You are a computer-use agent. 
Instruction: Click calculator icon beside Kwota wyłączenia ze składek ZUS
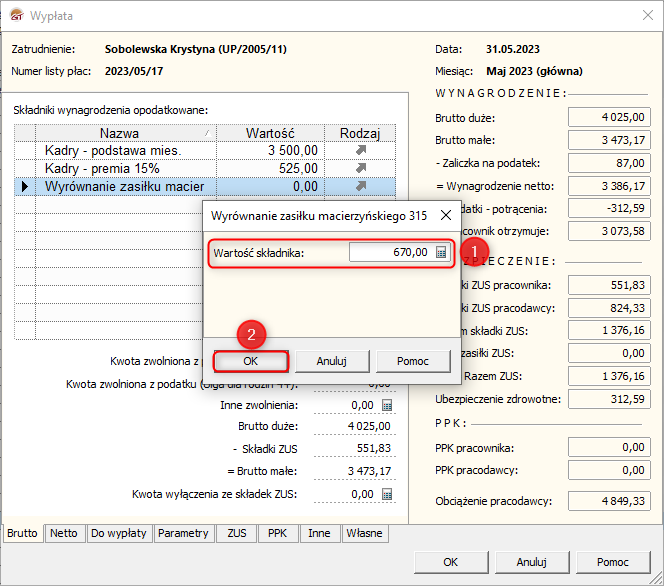click(x=387, y=494)
